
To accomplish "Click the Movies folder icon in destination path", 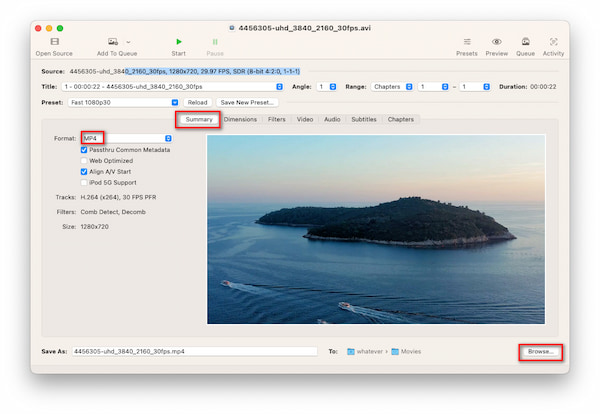I will pos(395,351).
